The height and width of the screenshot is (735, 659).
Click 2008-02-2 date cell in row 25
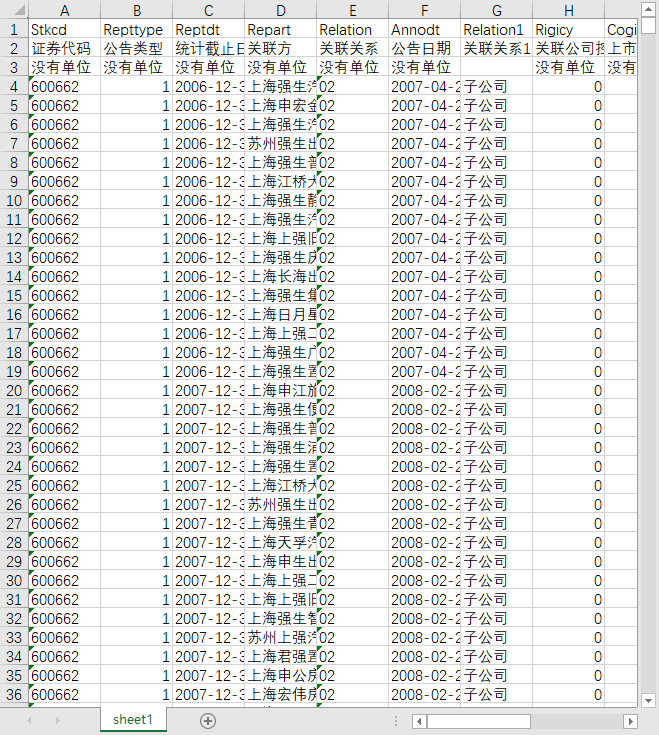tap(424, 486)
